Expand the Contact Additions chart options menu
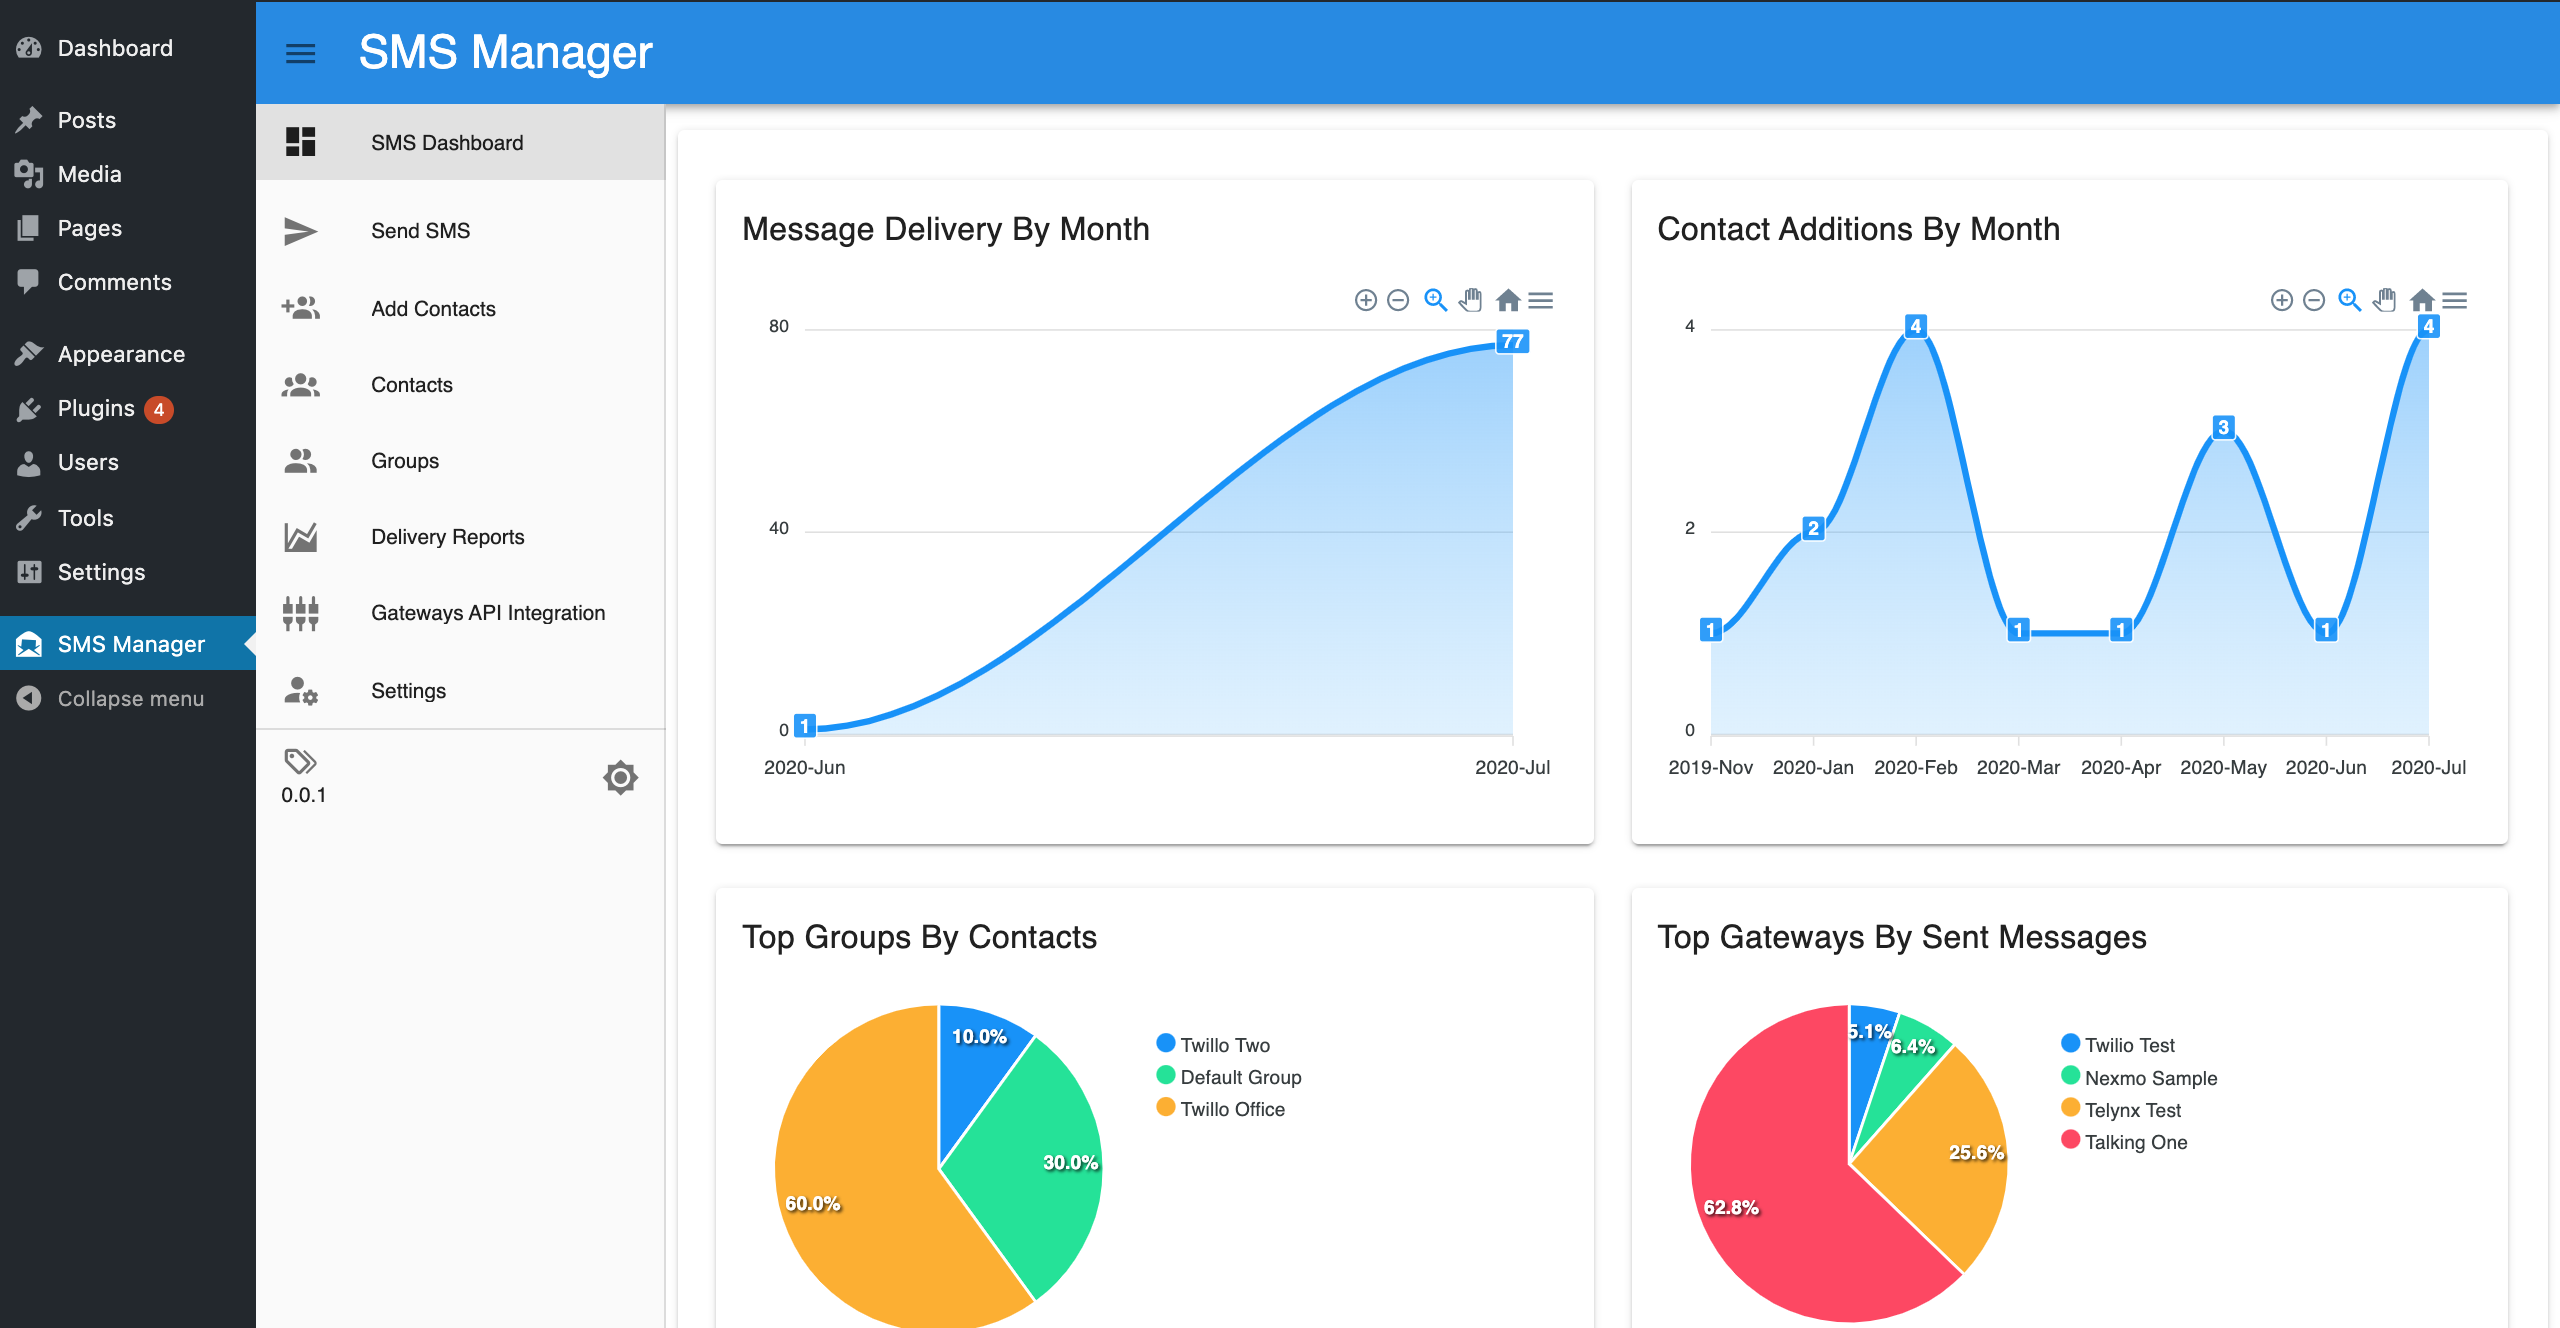This screenshot has height=1328, width=2560. tap(2457, 300)
